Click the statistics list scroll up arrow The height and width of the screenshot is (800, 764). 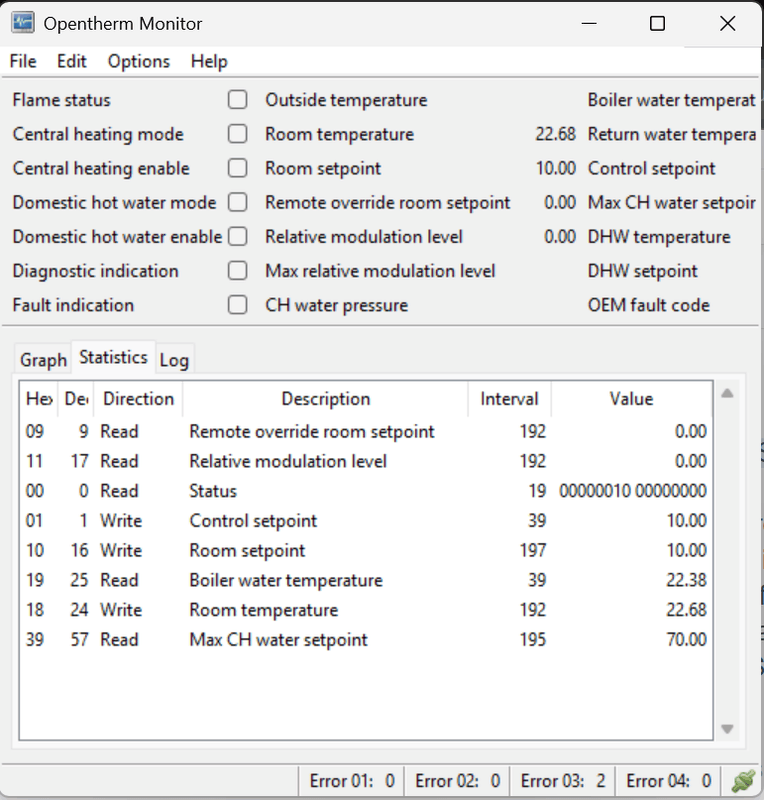[x=727, y=393]
